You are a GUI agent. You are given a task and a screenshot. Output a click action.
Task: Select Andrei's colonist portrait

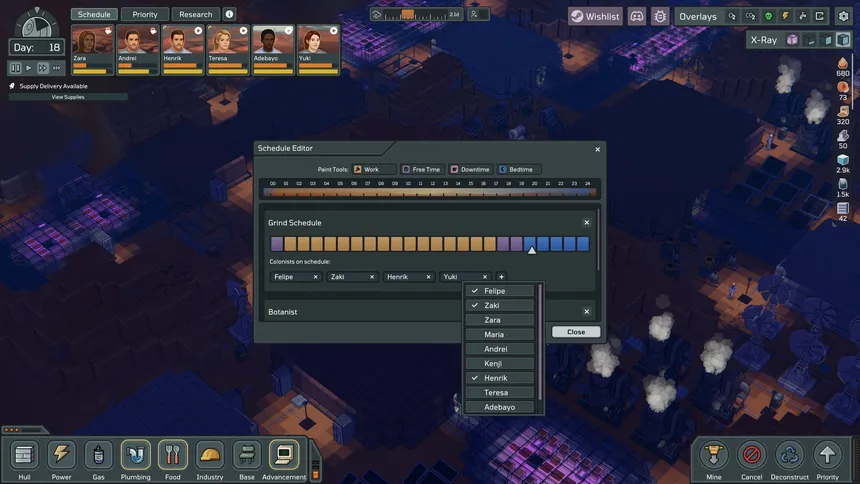pyautogui.click(x=137, y=49)
